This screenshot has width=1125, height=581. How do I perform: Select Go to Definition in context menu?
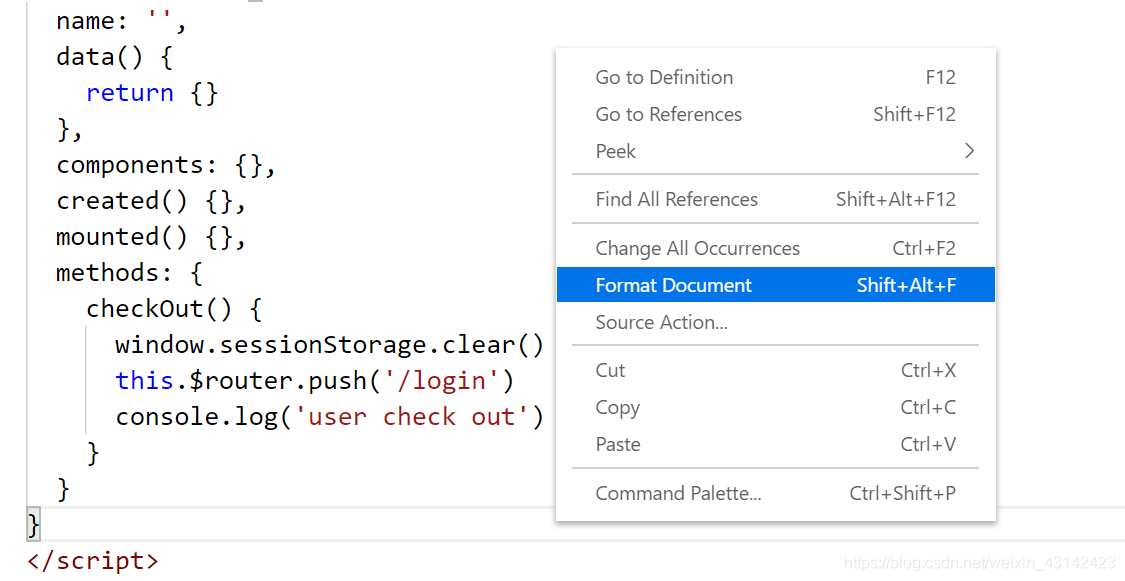[664, 77]
